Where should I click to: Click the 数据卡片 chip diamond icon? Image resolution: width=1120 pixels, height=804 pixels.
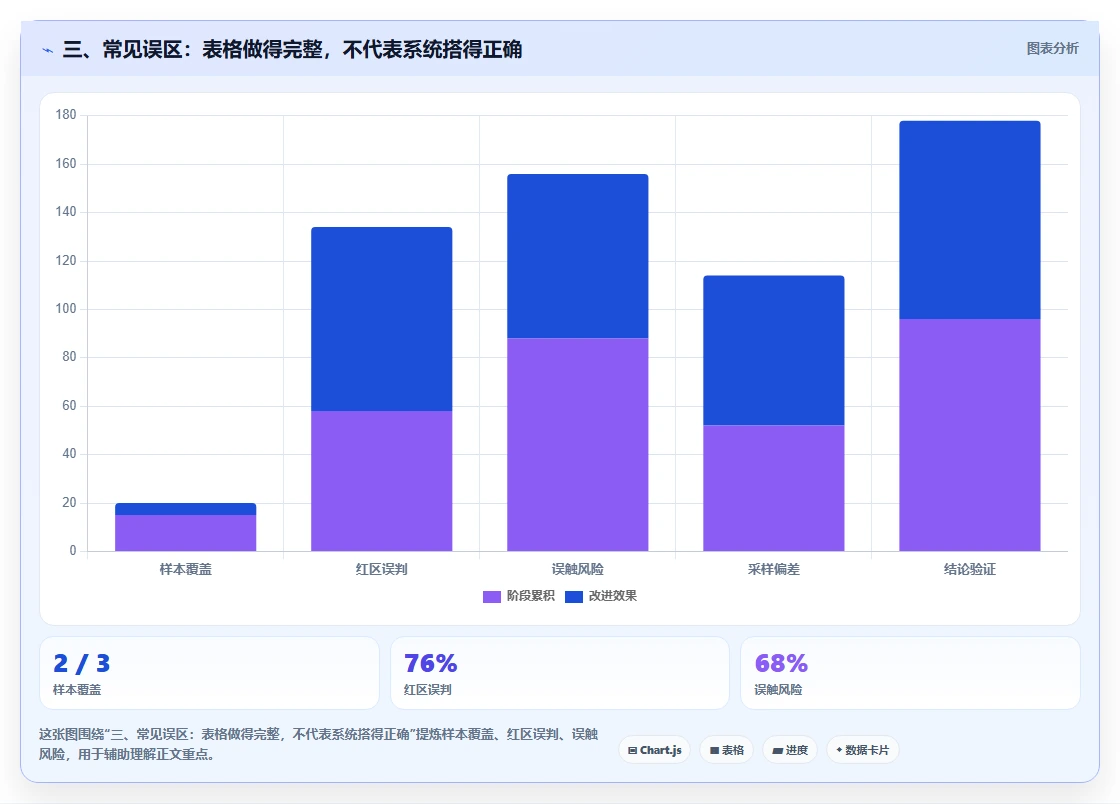[839, 750]
